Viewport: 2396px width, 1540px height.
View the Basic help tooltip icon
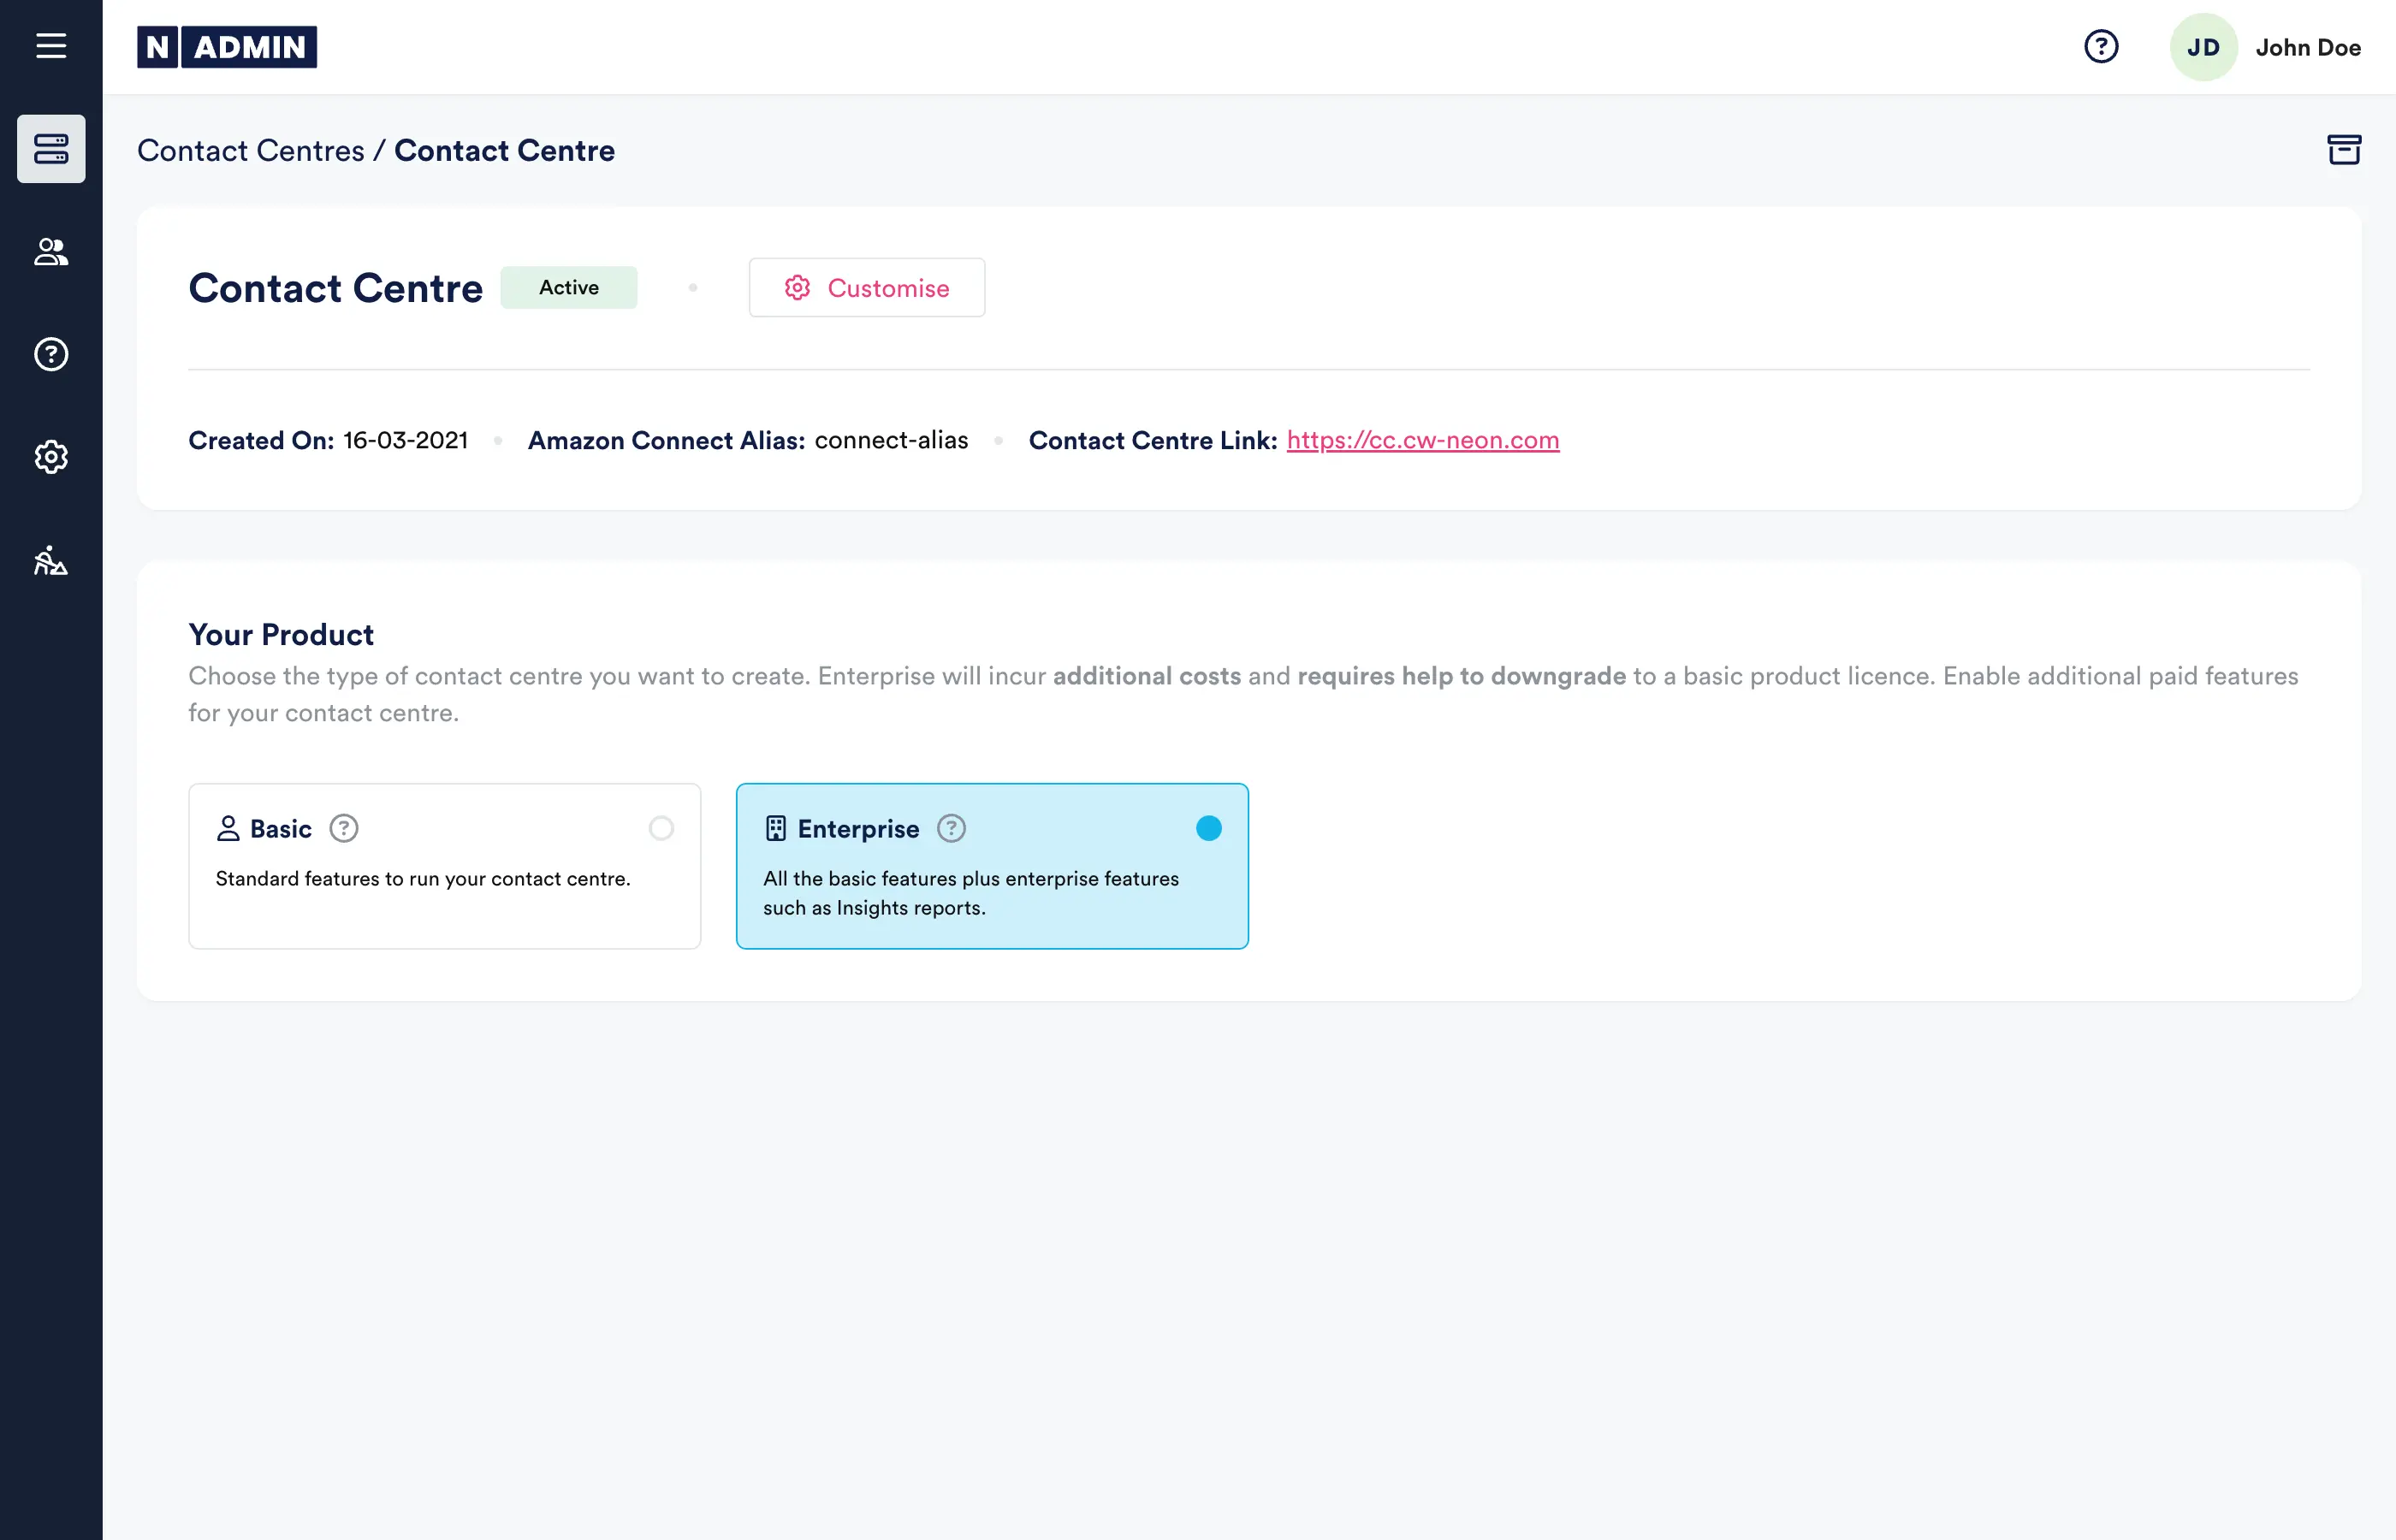(343, 828)
